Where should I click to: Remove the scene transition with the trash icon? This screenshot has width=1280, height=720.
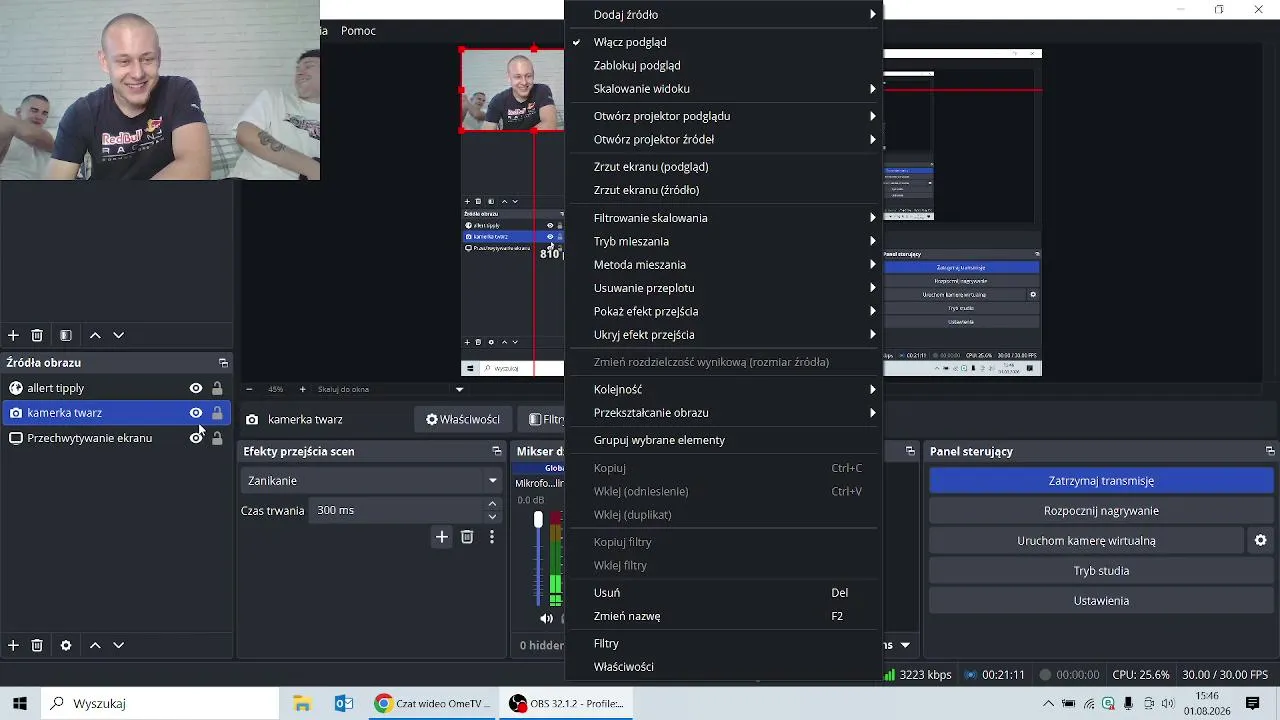(x=467, y=537)
